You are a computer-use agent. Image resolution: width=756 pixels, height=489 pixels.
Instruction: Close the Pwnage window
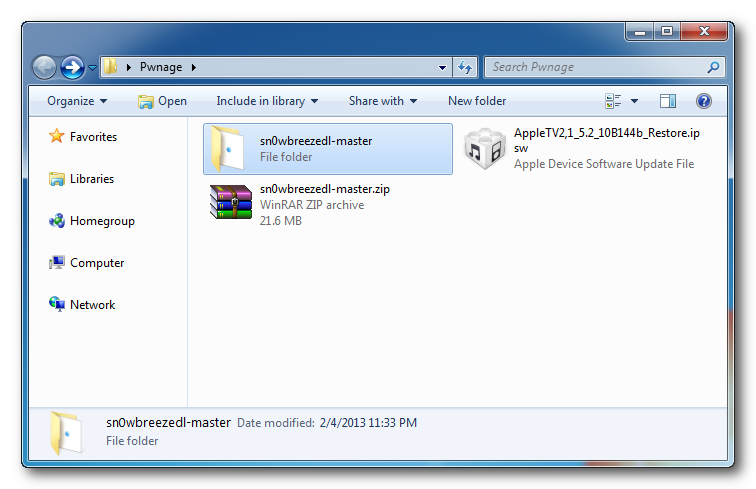[x=704, y=32]
